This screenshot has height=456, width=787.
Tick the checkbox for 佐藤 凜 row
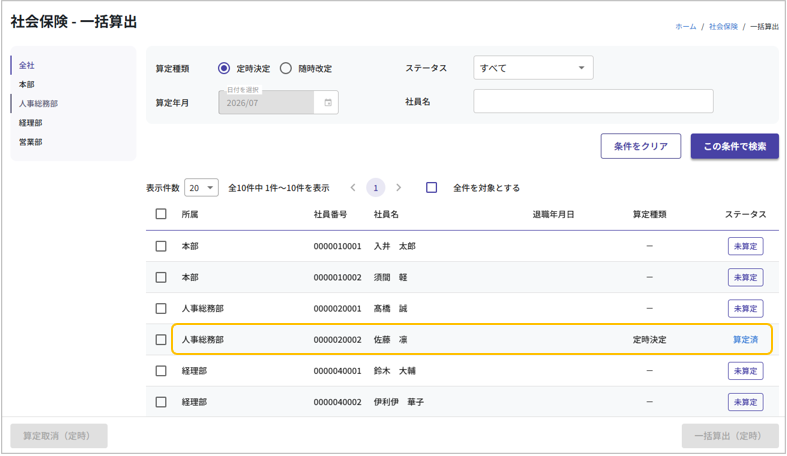click(x=161, y=340)
